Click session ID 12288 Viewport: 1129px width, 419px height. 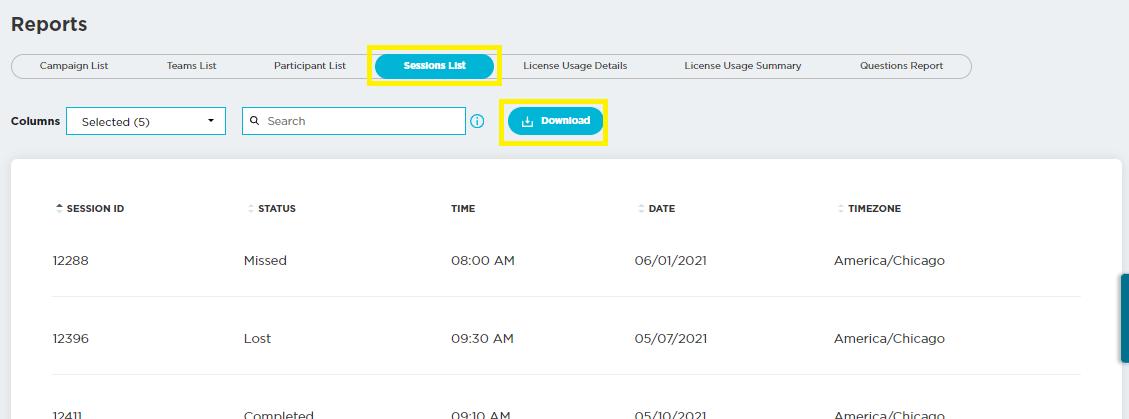[71, 261]
